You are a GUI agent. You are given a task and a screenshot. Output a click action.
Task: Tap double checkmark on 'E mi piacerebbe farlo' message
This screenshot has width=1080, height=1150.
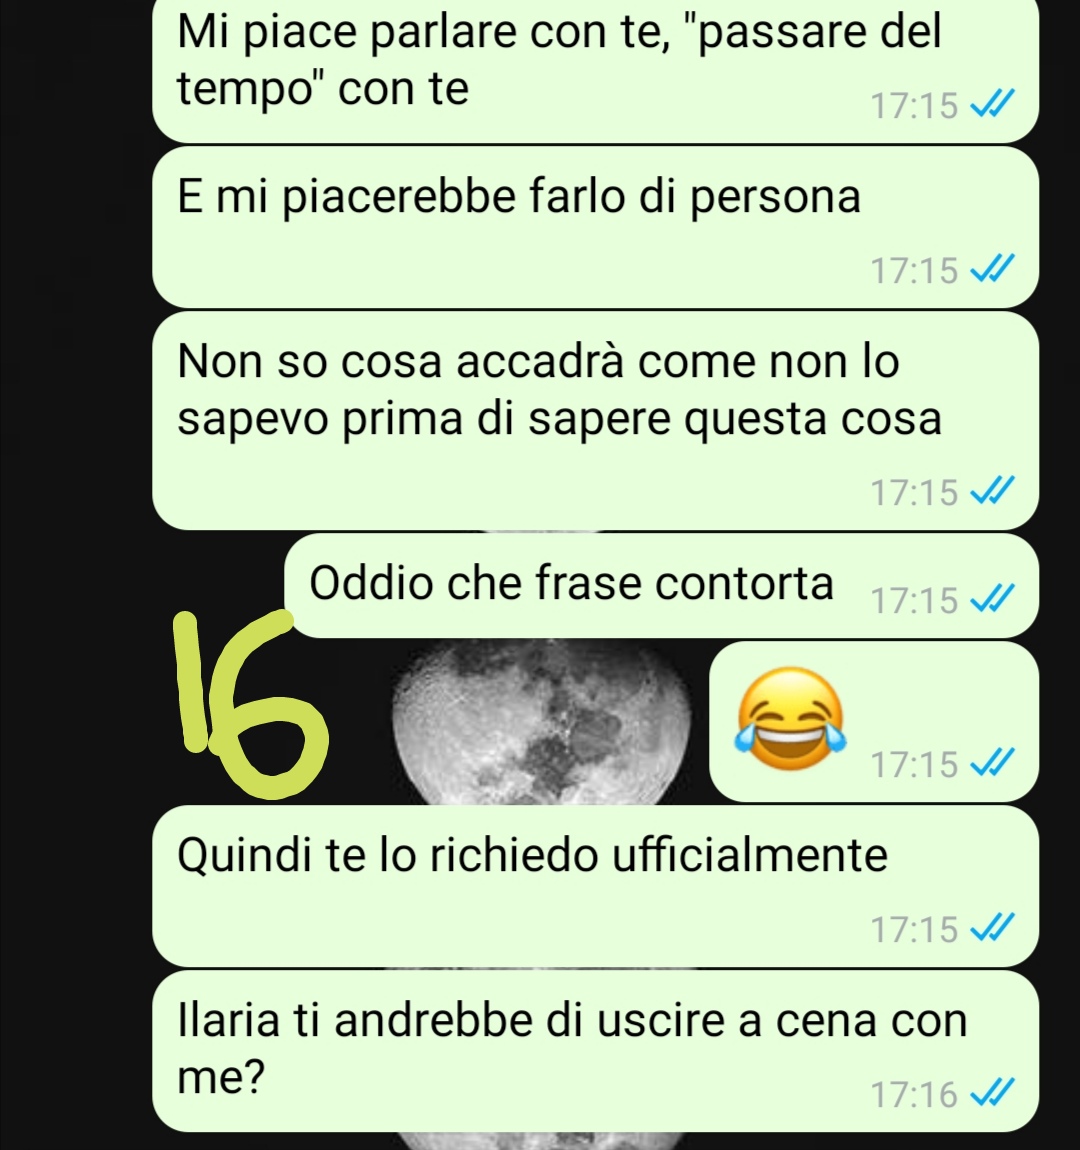pos(993,268)
